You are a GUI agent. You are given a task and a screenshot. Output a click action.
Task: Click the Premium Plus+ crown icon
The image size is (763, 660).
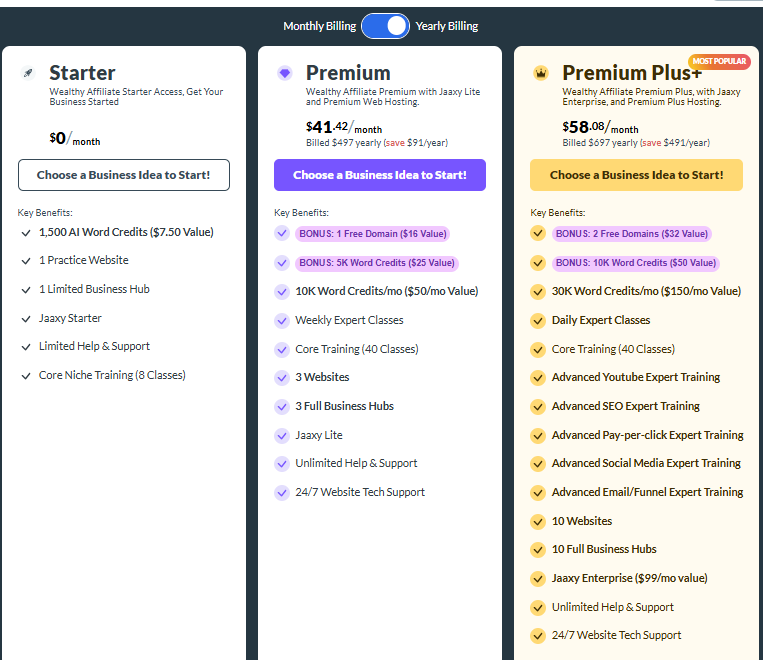point(541,73)
